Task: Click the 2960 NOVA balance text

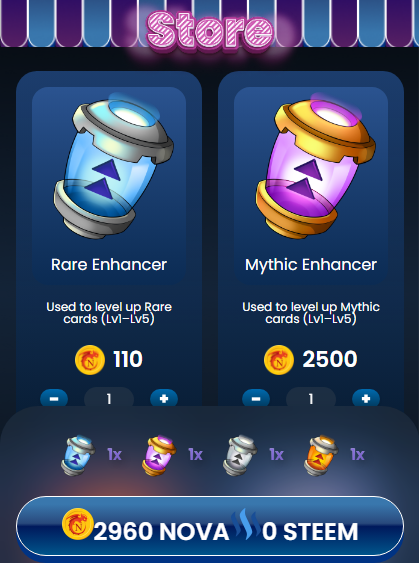Action: 161,532
